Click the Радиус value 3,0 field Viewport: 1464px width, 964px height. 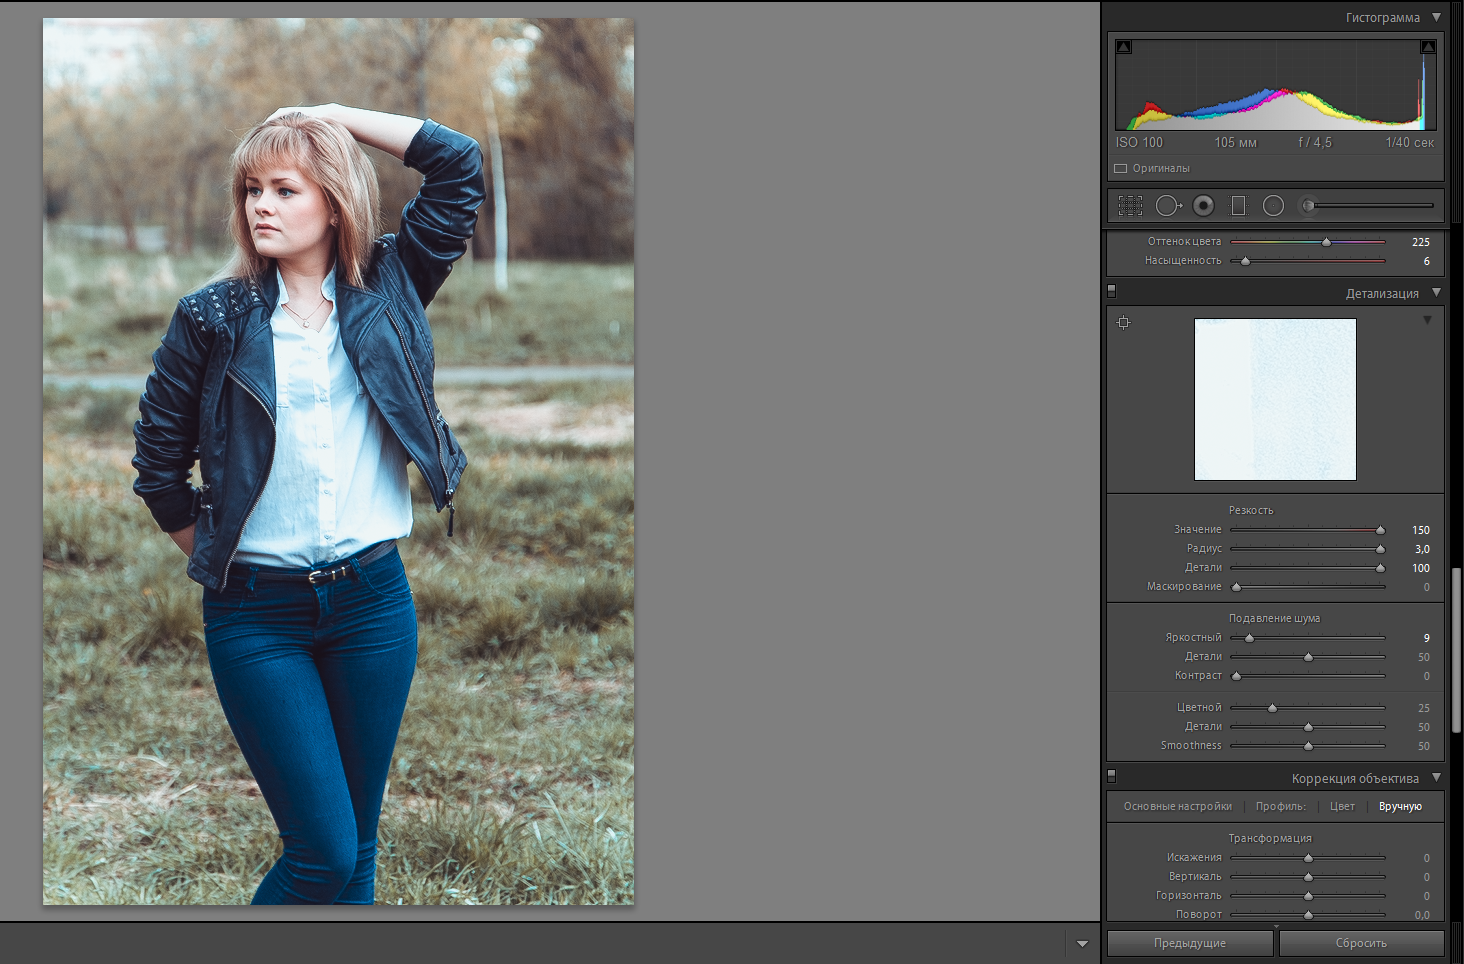tap(1422, 549)
